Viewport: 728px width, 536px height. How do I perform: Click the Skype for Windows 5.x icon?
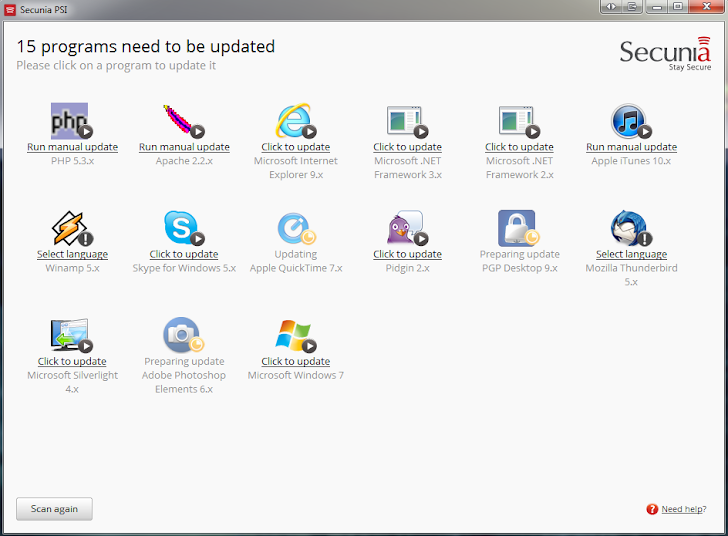(x=182, y=228)
